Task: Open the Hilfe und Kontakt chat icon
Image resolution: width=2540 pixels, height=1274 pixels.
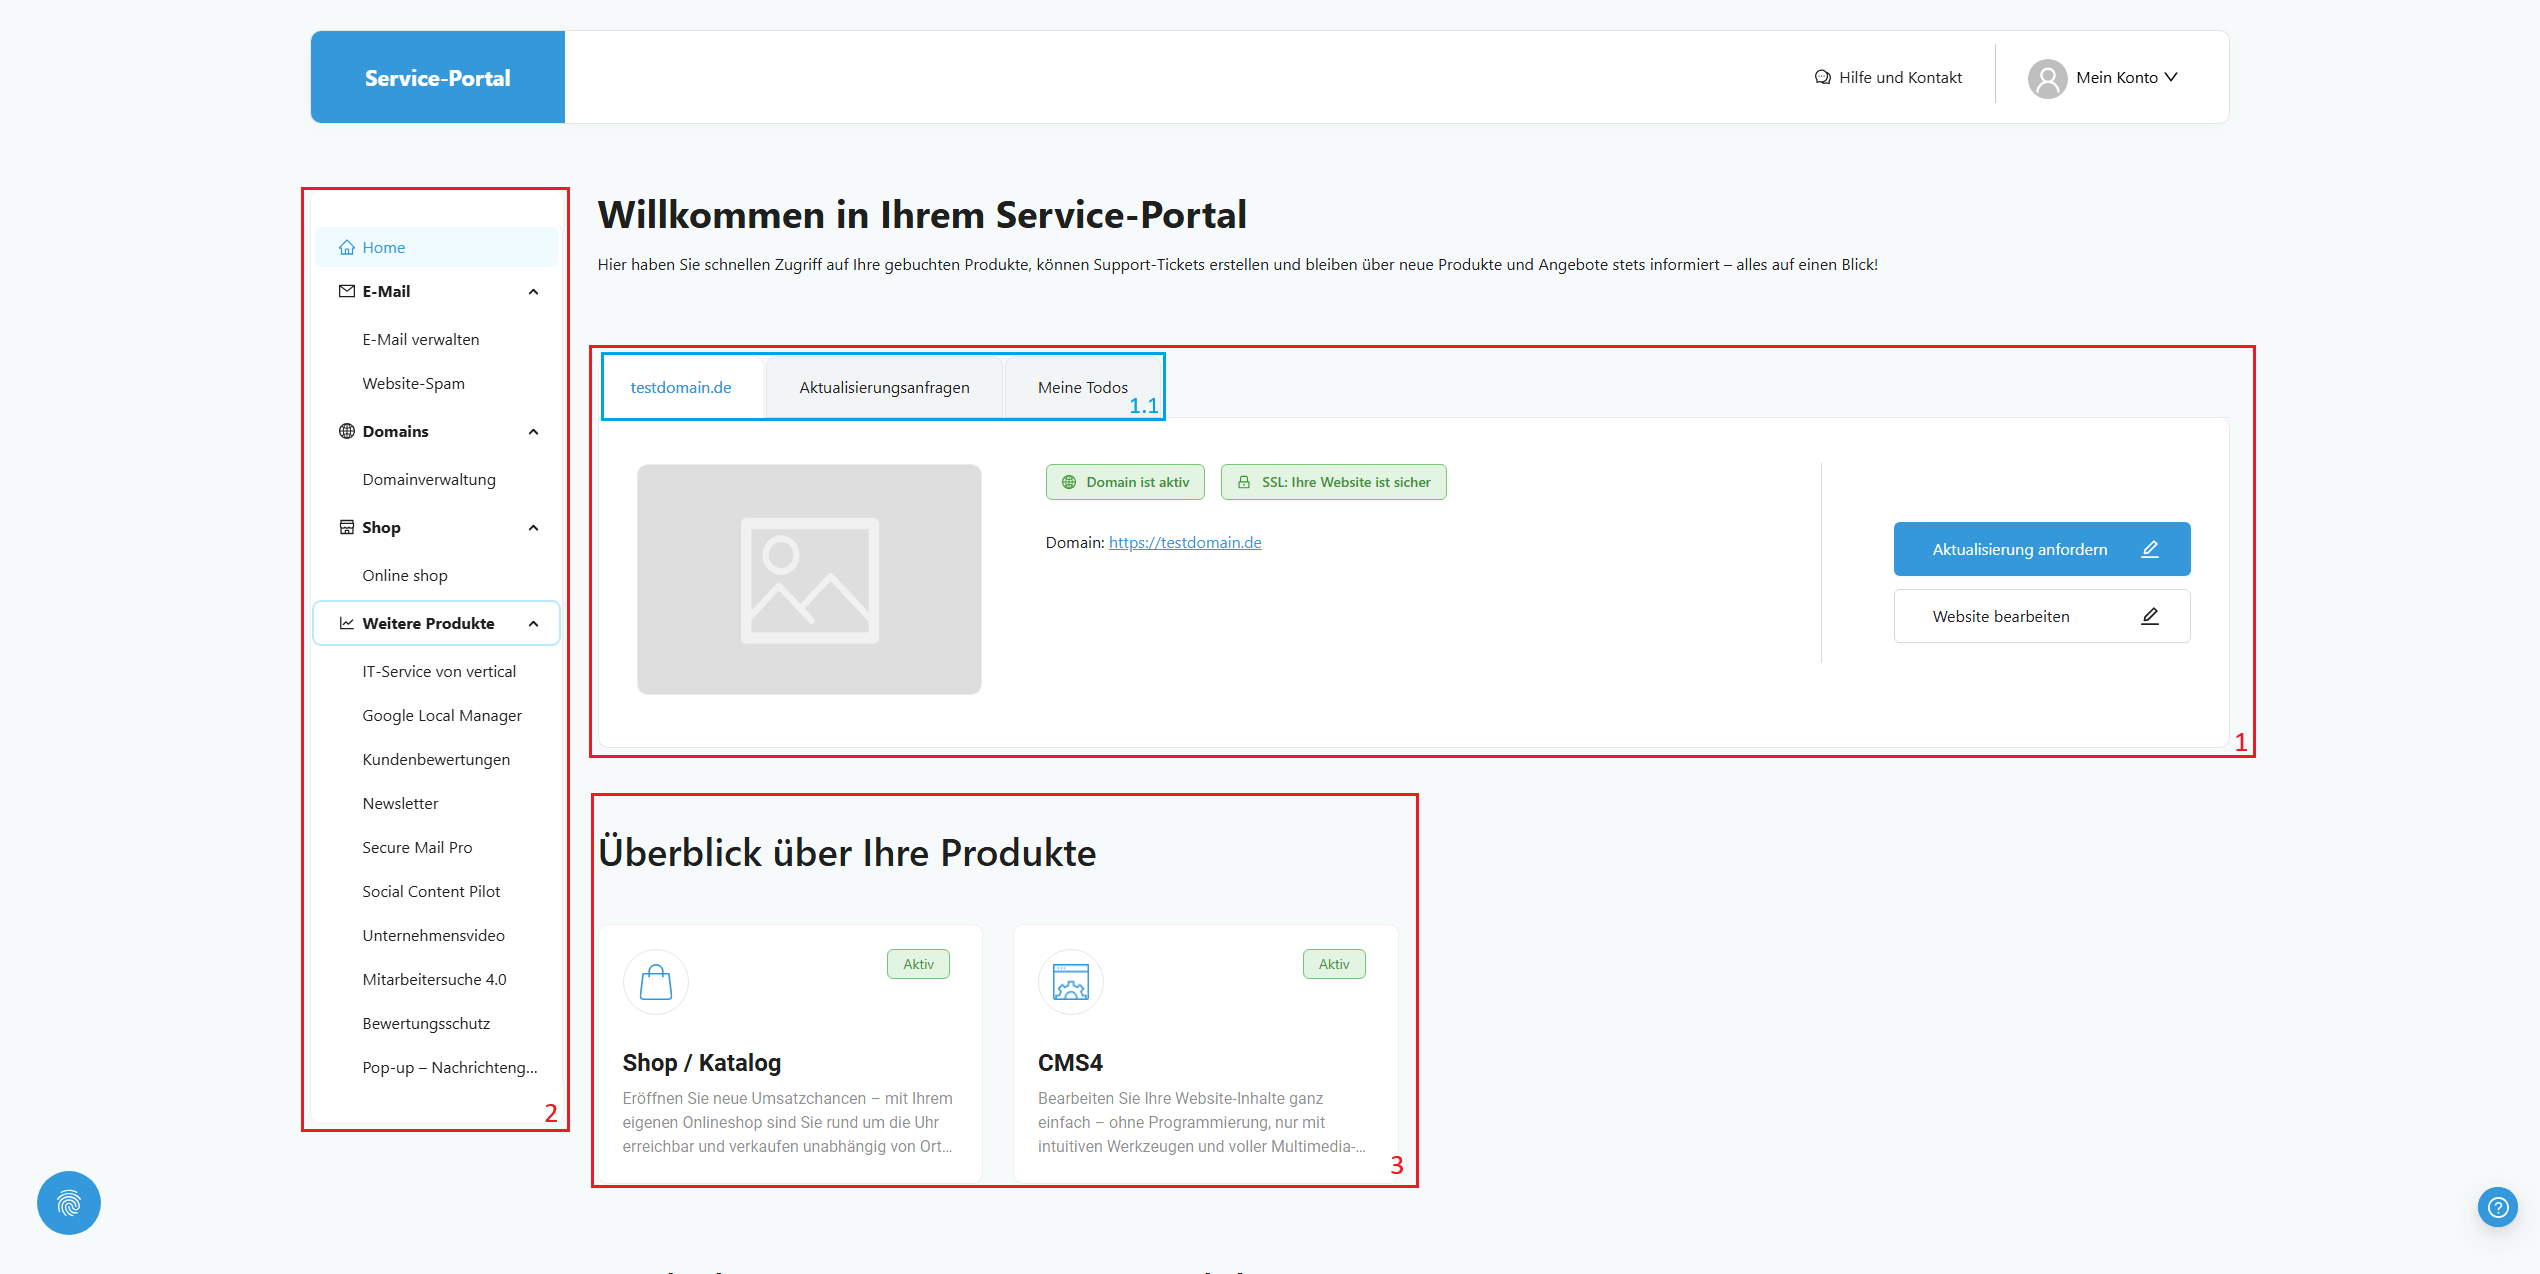Action: pyautogui.click(x=1822, y=76)
